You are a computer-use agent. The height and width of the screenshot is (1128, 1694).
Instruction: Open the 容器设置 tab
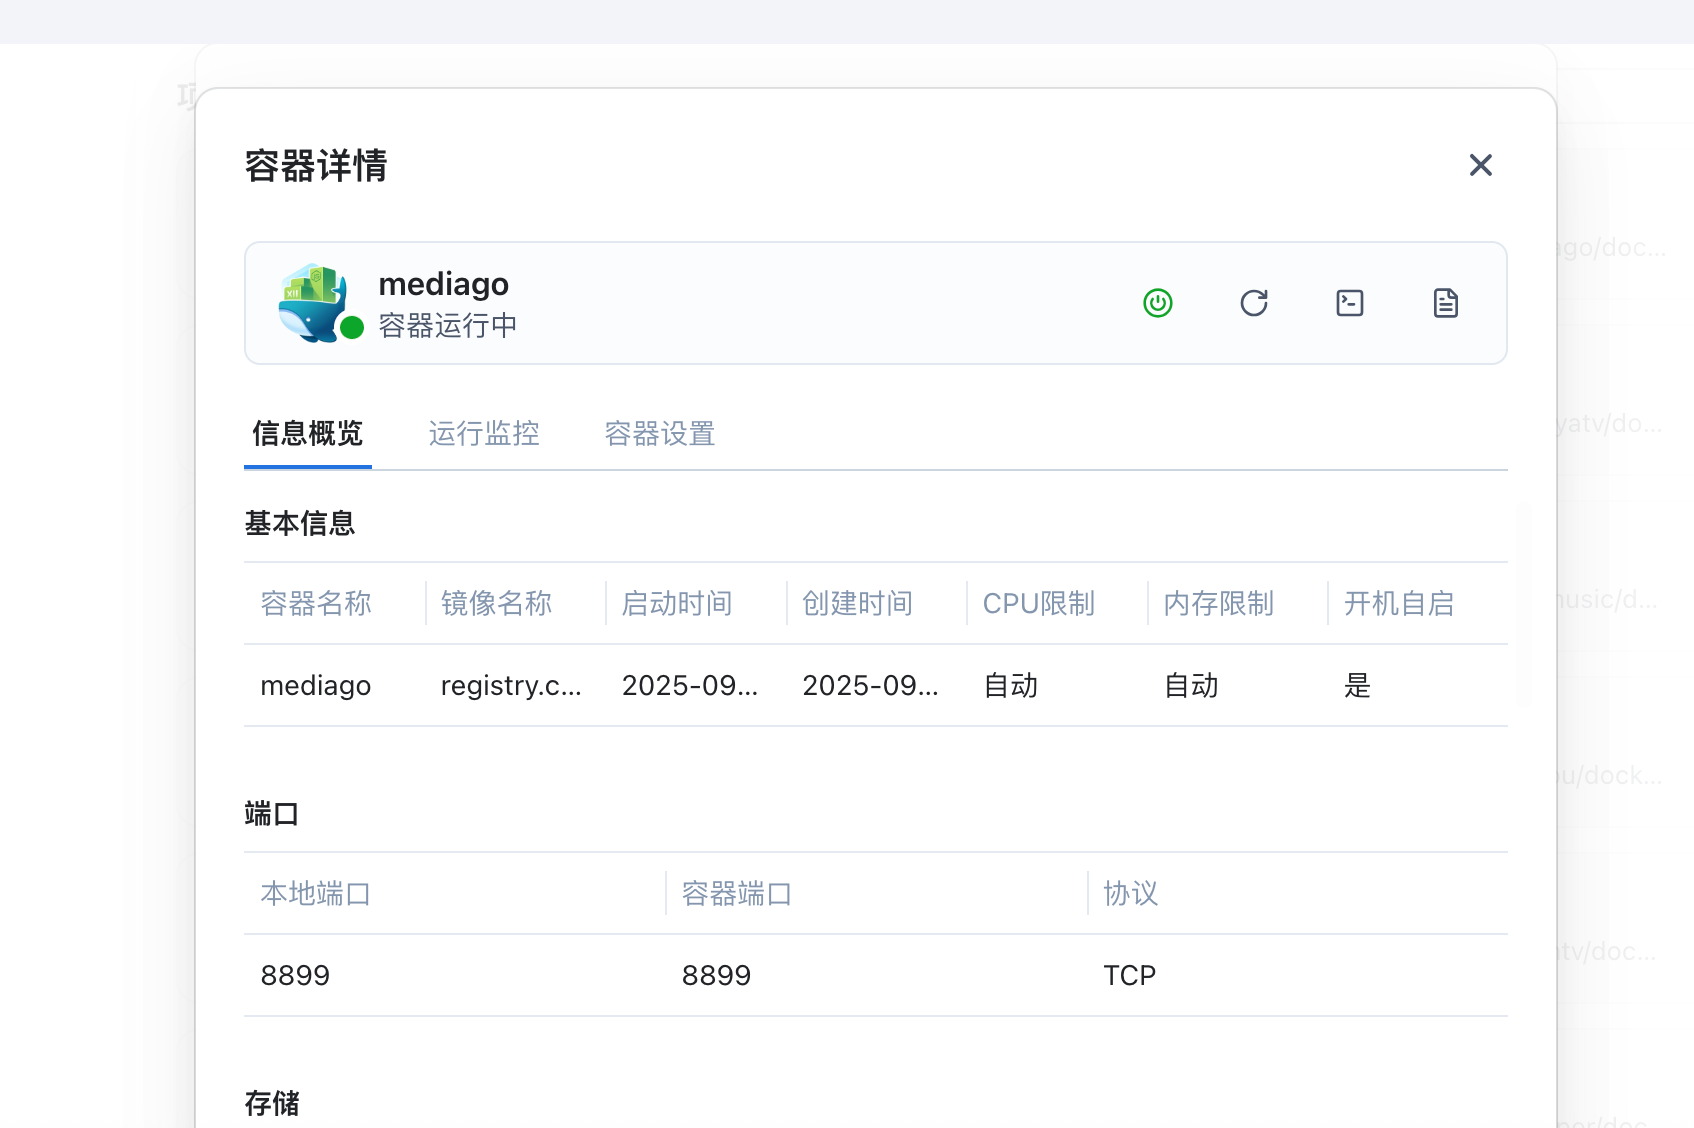point(660,434)
